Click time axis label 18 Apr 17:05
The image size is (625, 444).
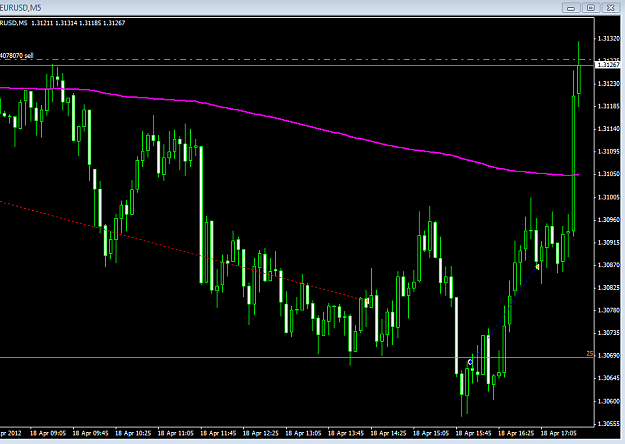[x=558, y=433]
